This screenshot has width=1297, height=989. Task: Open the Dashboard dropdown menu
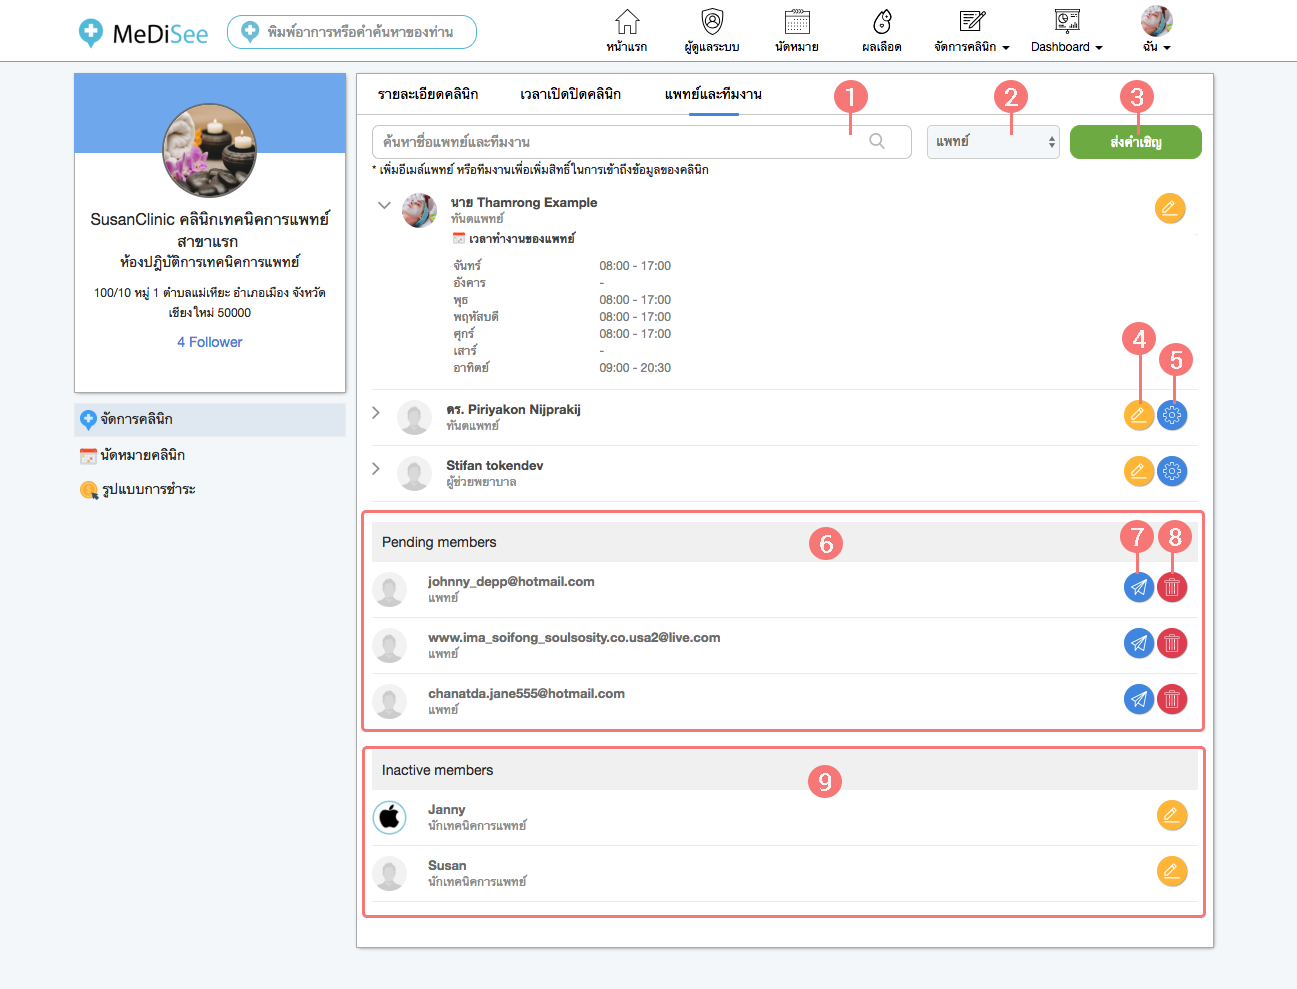(1066, 46)
